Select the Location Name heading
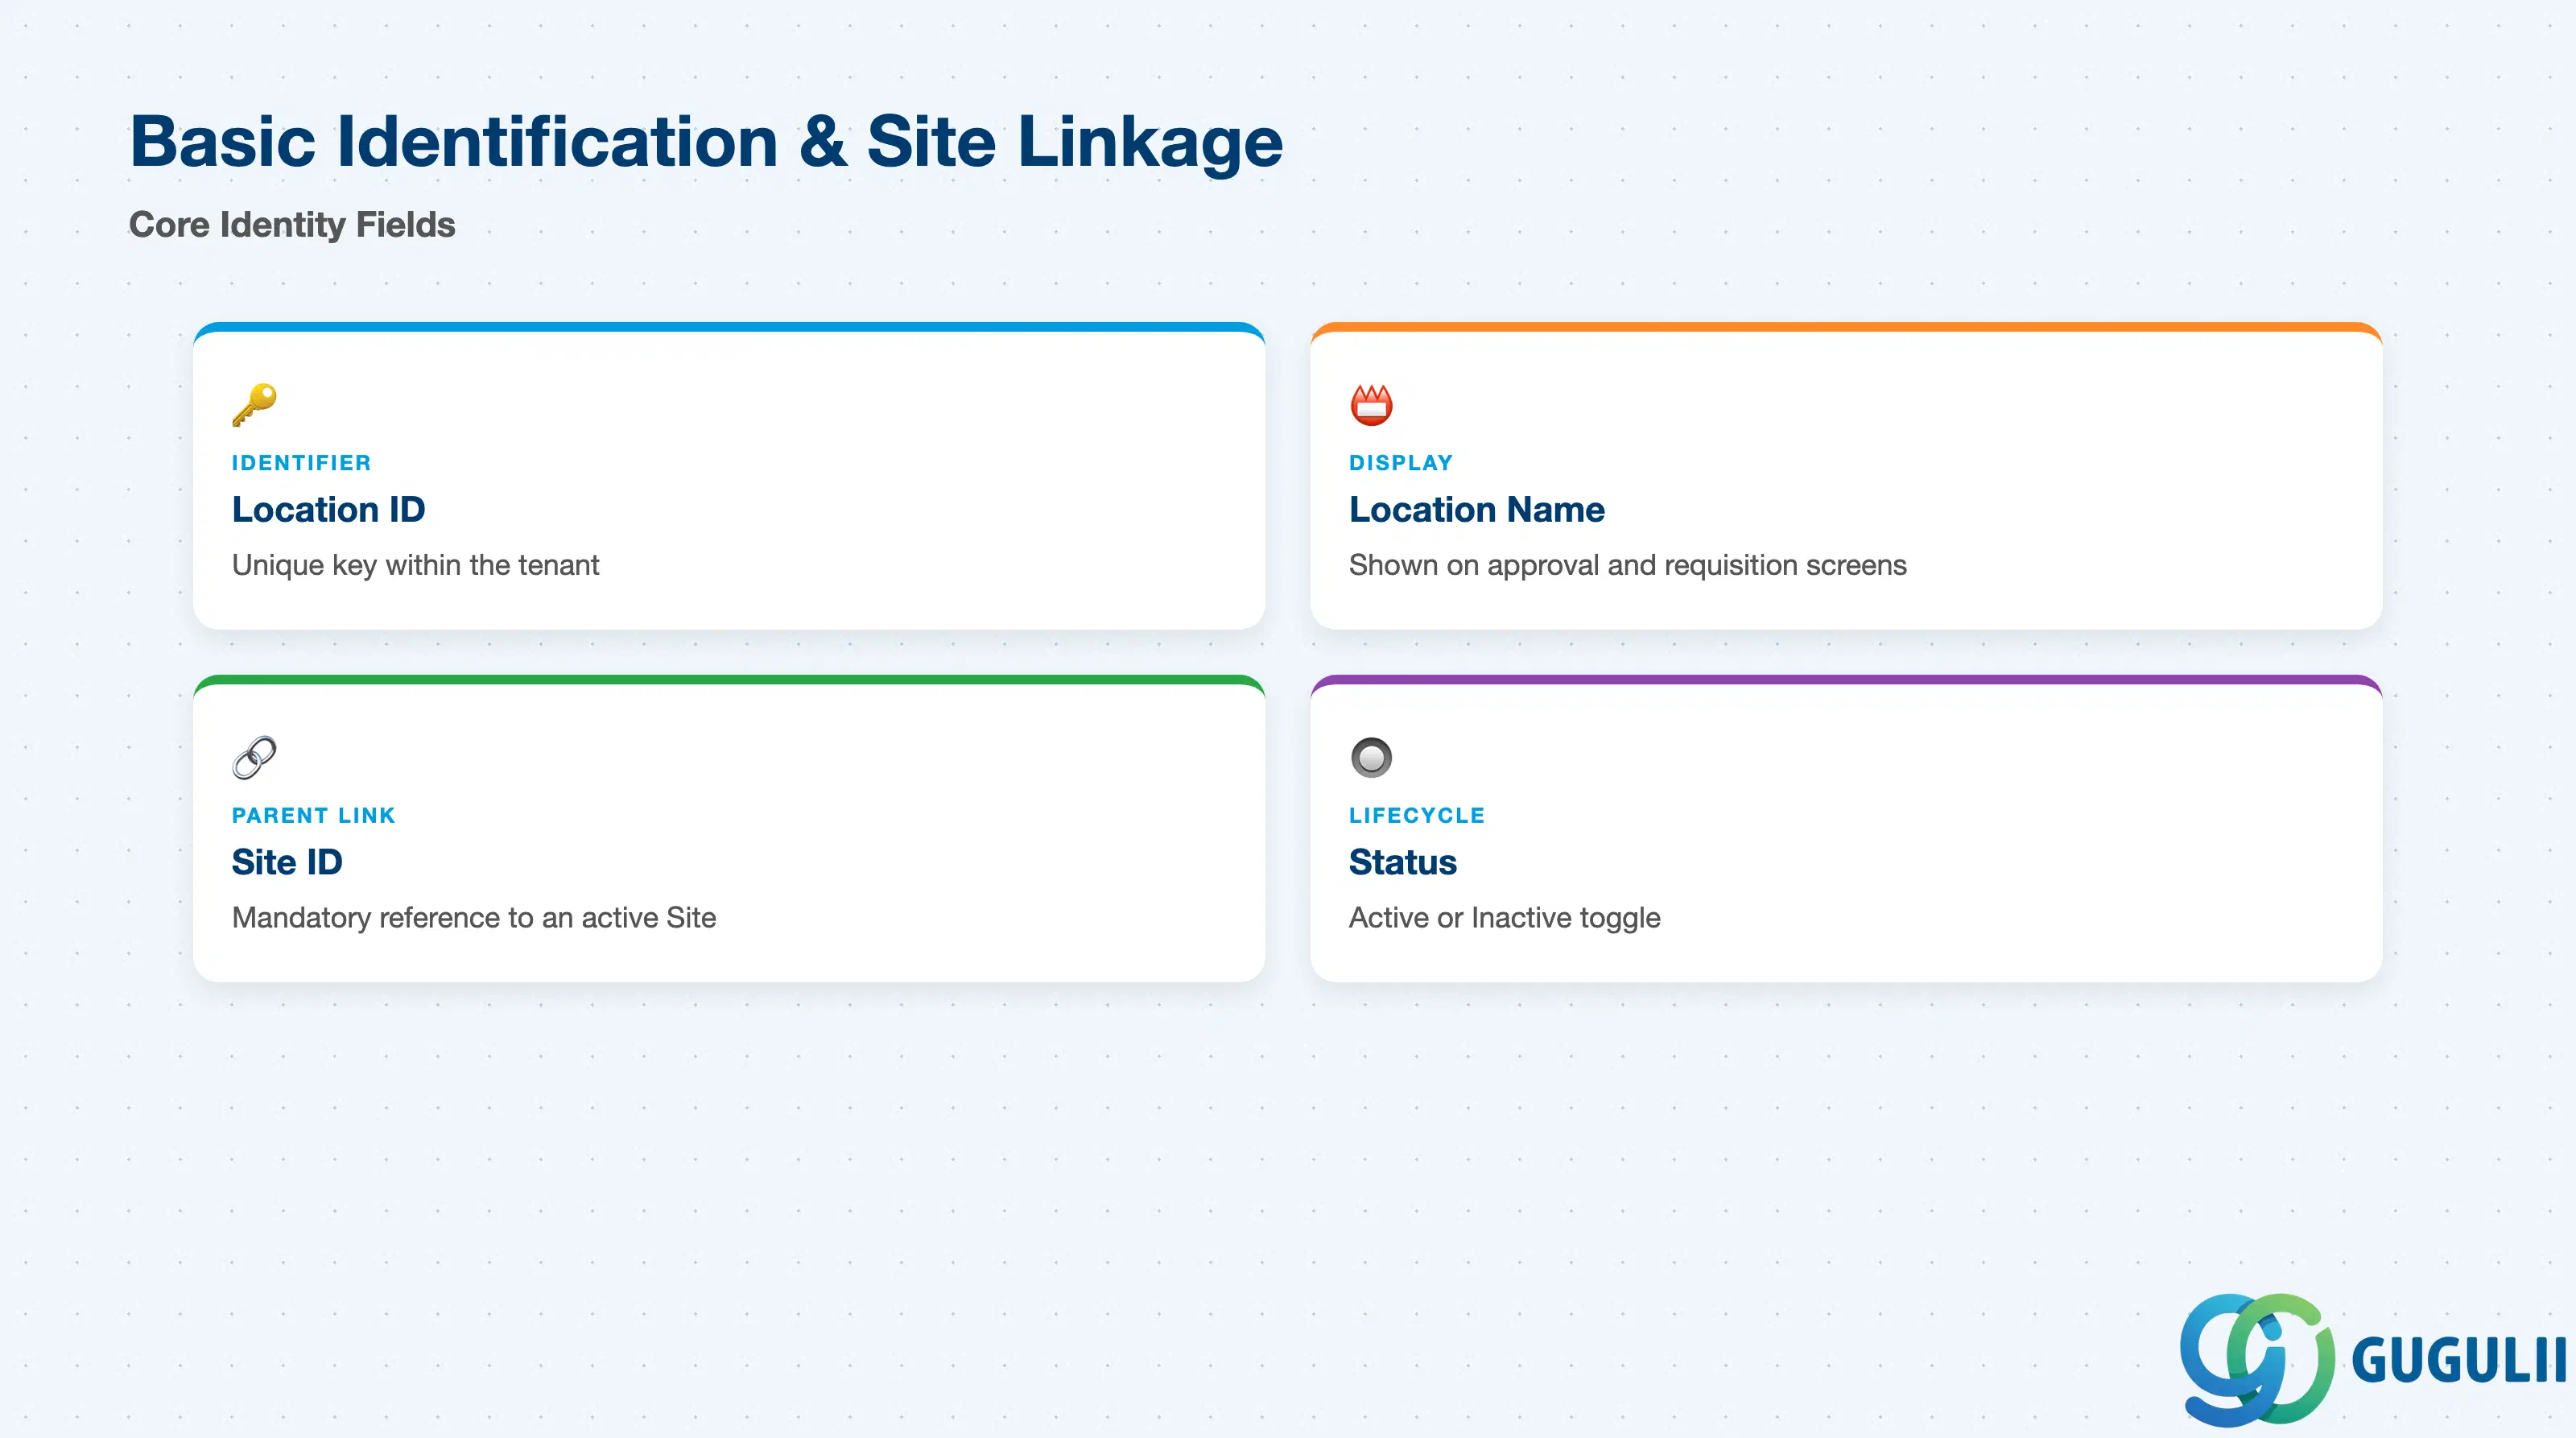Image resolution: width=2576 pixels, height=1438 pixels. tap(1476, 510)
